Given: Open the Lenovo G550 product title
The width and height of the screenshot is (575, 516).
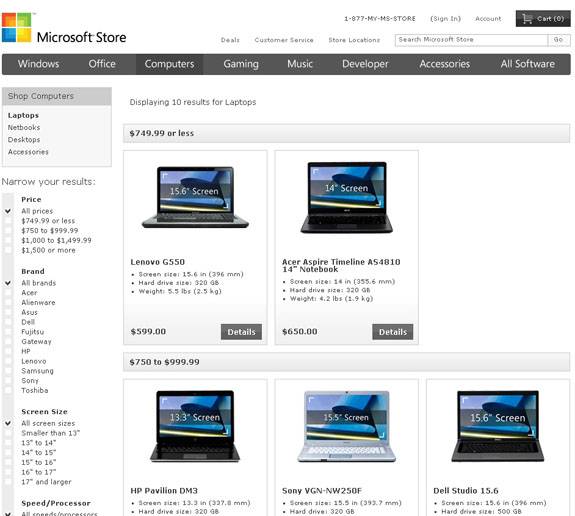Looking at the screenshot, I should 158,262.
